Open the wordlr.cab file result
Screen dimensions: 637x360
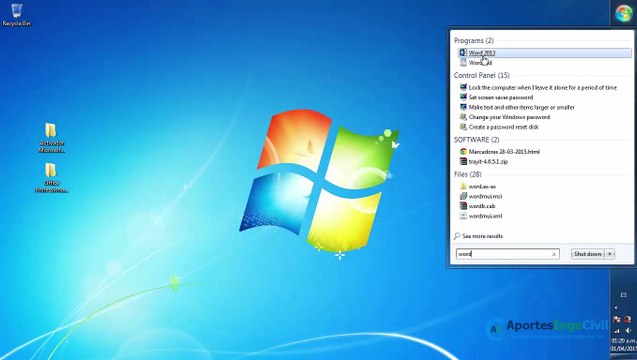click(x=477, y=206)
